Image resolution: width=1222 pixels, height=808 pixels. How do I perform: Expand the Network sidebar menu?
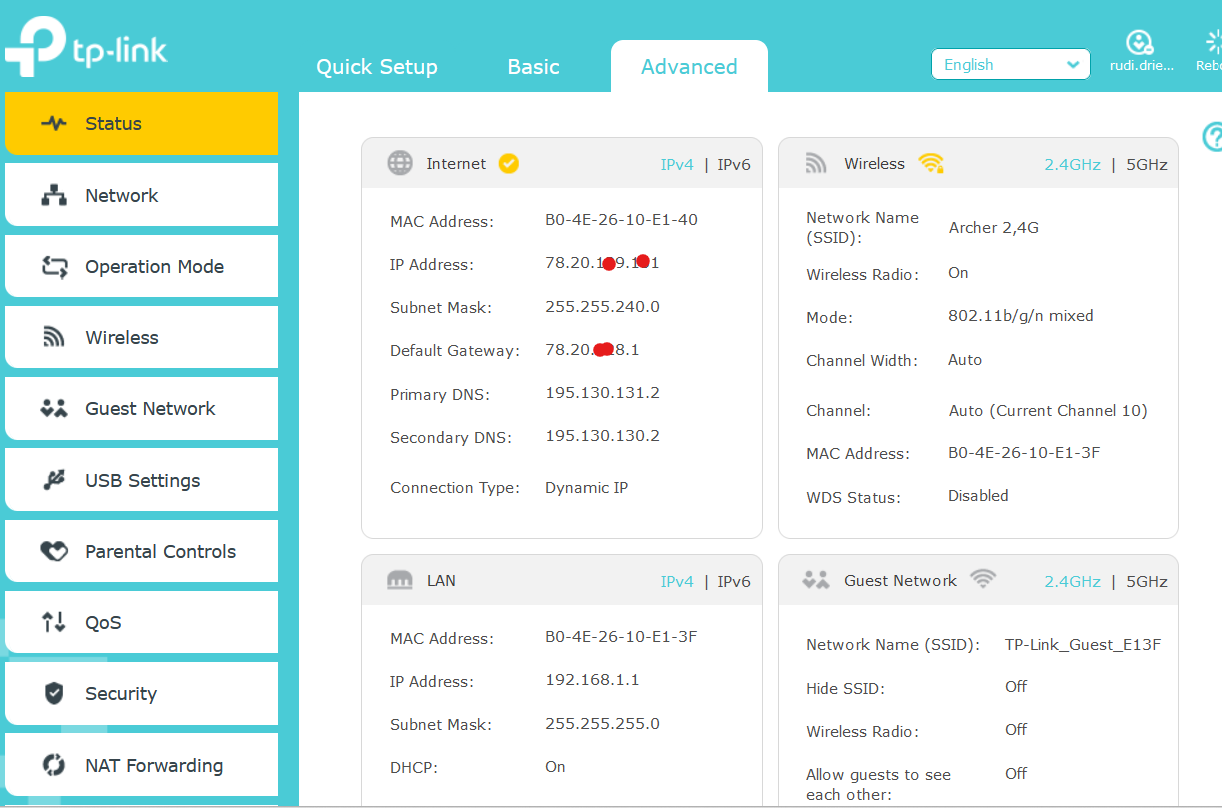click(141, 195)
